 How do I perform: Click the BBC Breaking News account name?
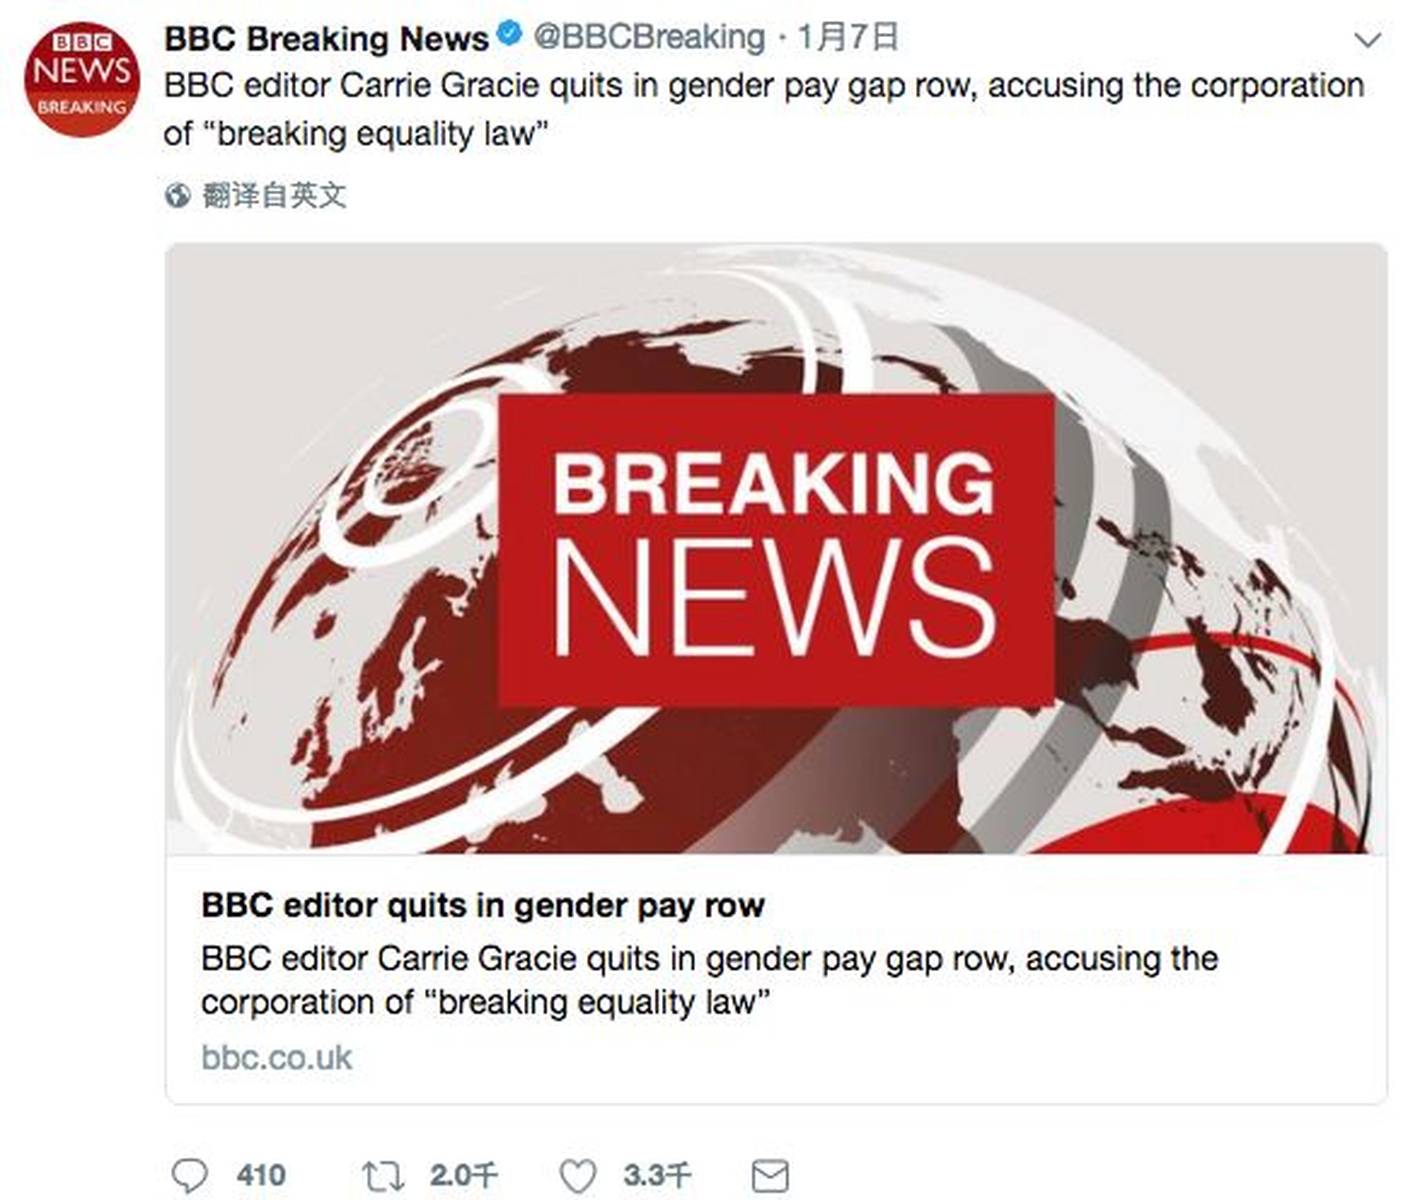pos(326,35)
